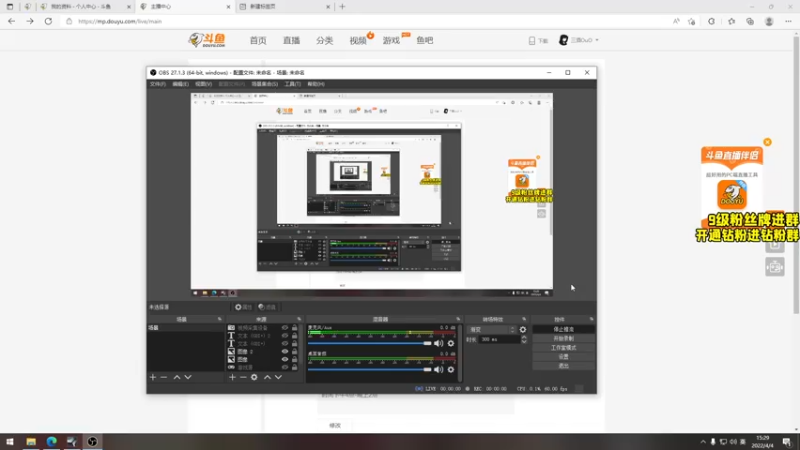Screen dimensions: 800x450
Task: Refresh the browser page
Action: (x=48, y=21)
